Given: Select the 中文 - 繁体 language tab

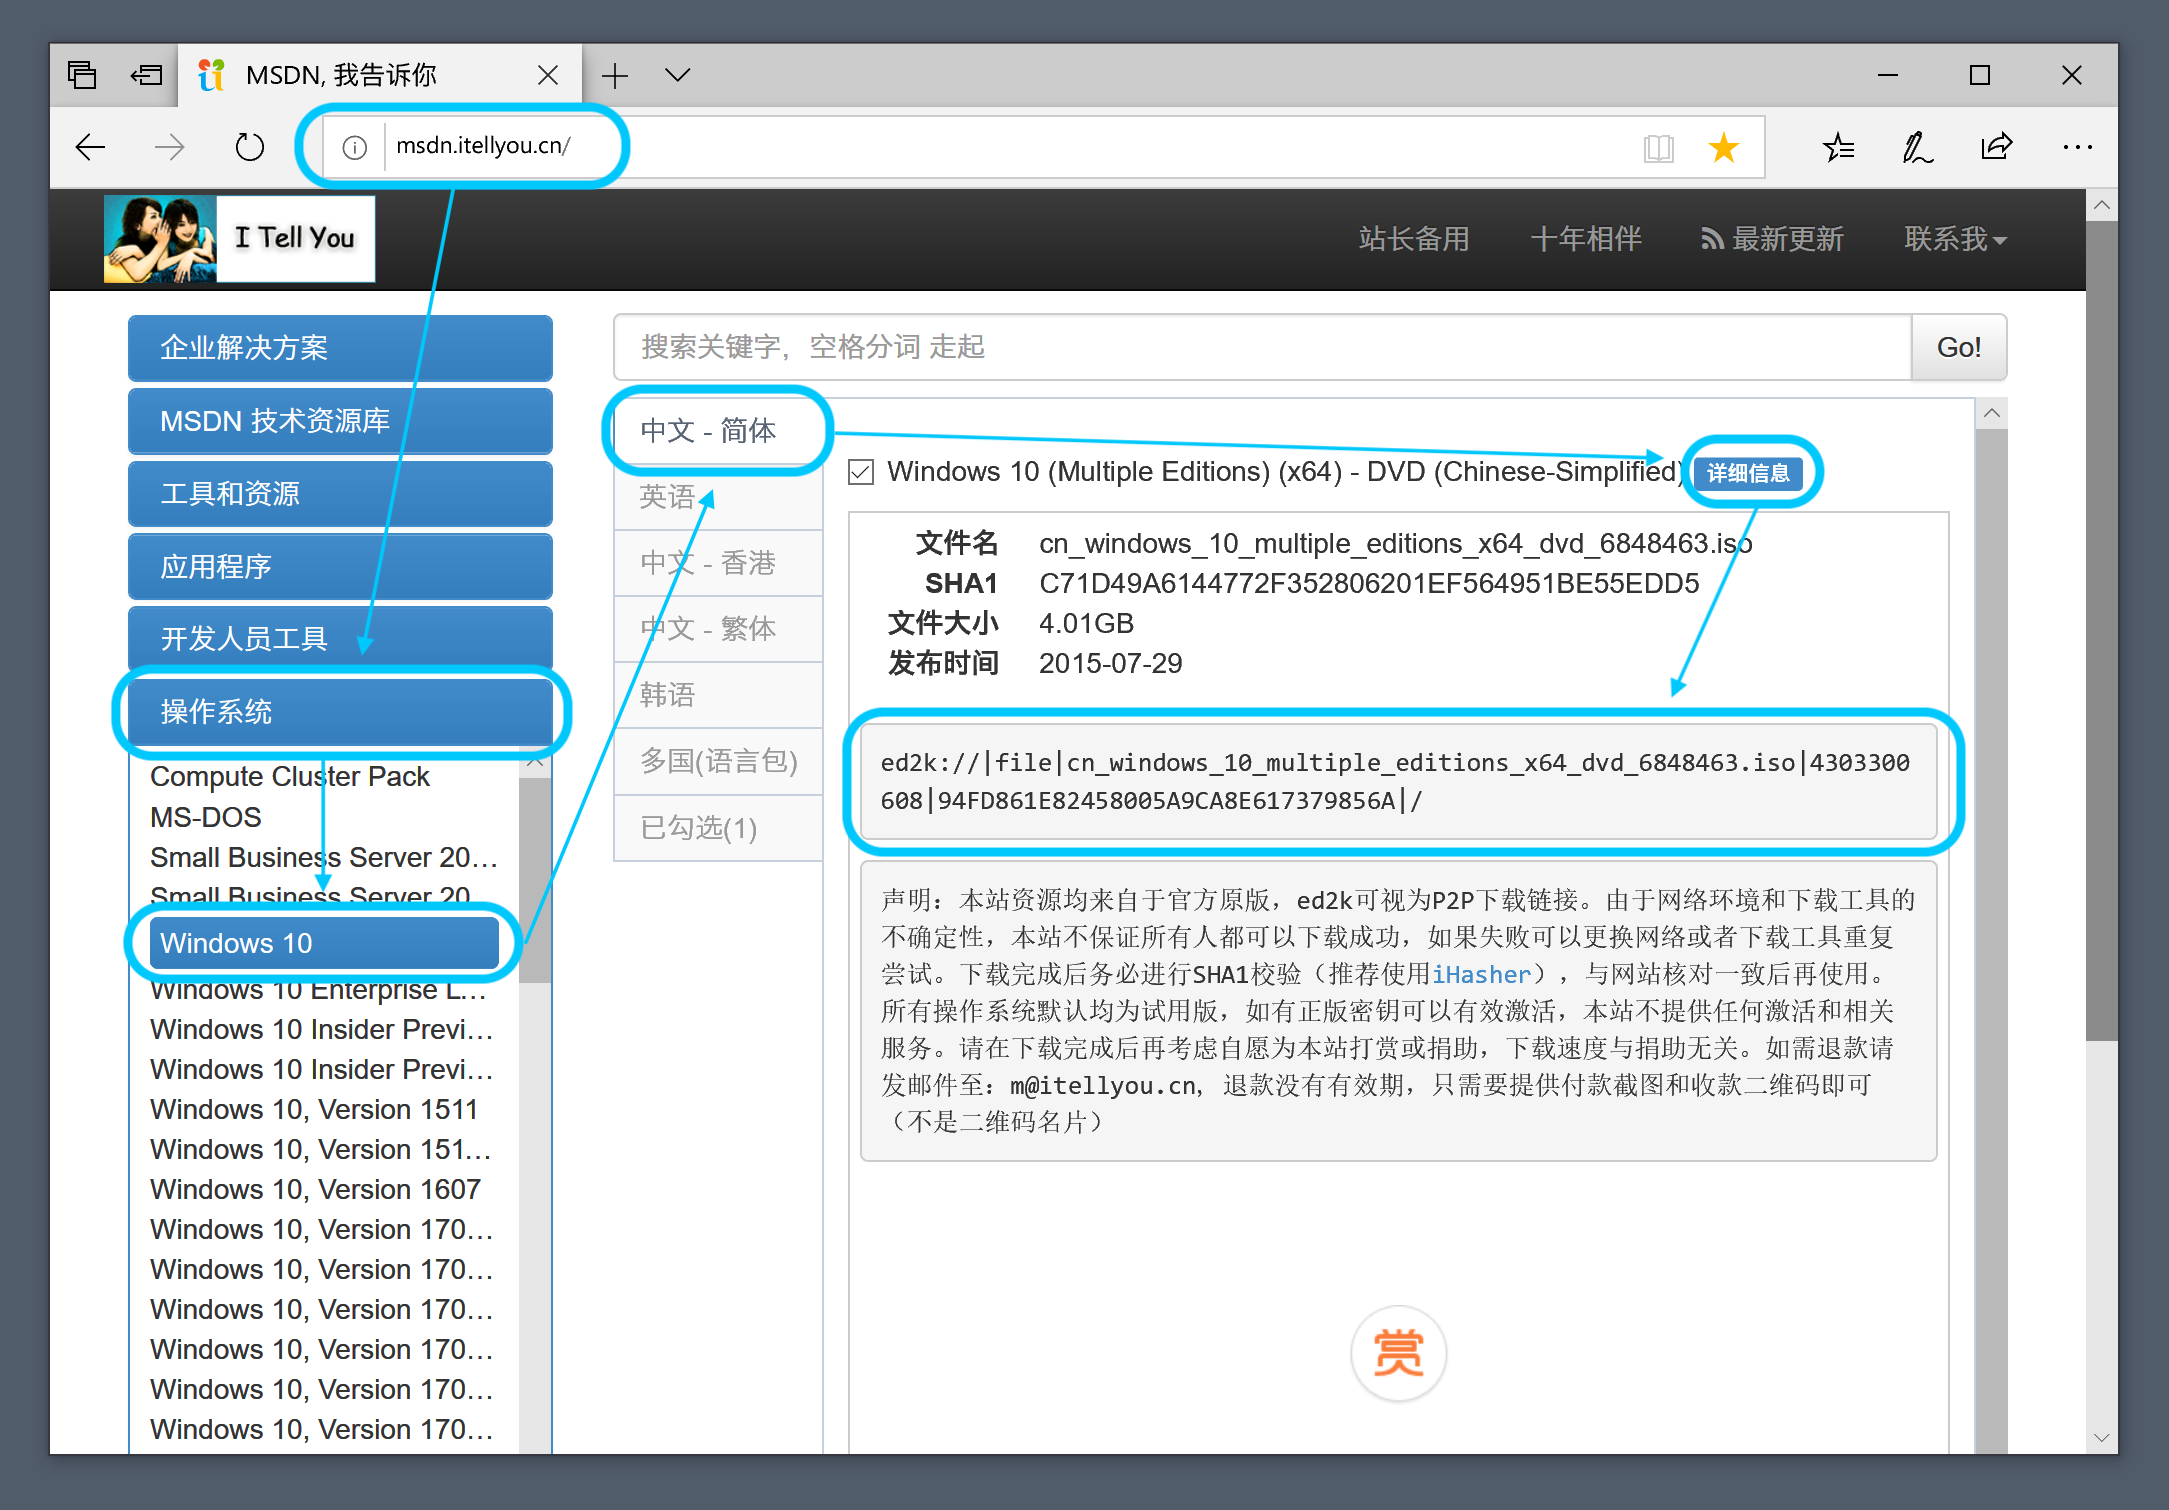Looking at the screenshot, I should (718, 629).
